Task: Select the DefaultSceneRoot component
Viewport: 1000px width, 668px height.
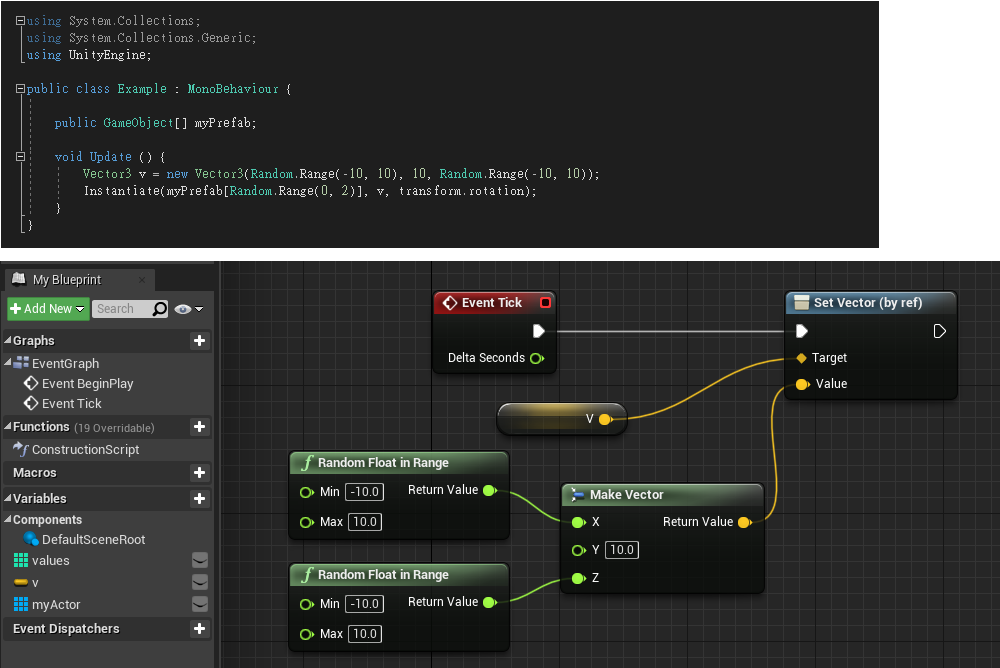Action: (x=93, y=540)
